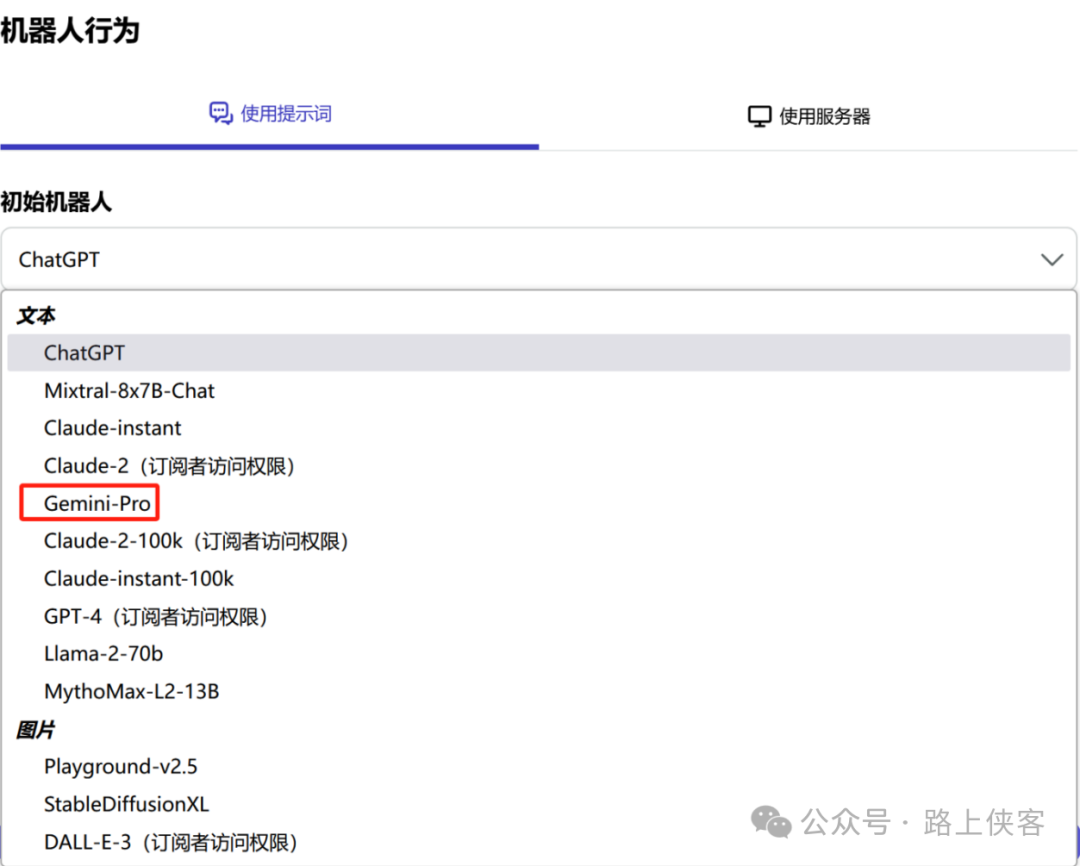Select MythoMax-L2-13B in the list
The width and height of the screenshot is (1080, 866).
coord(539,691)
